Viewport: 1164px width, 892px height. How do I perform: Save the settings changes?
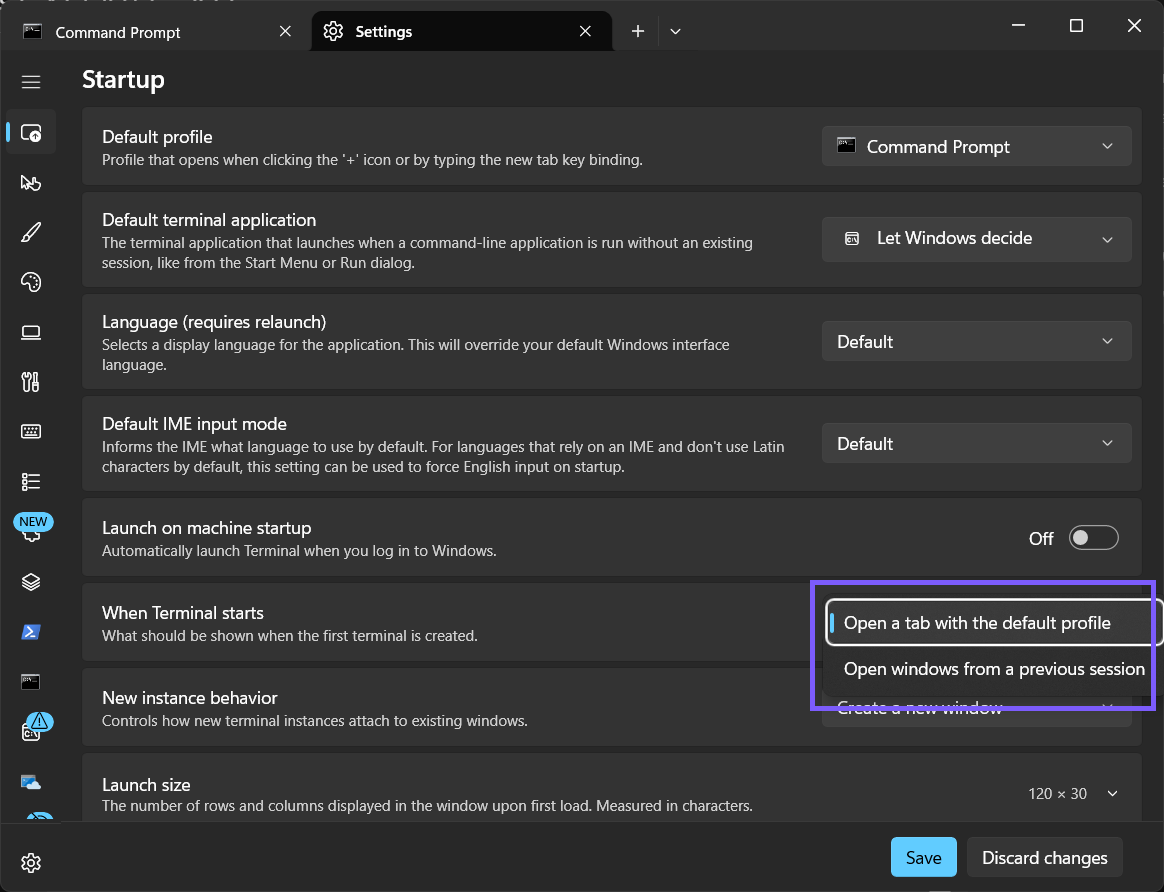[923, 857]
